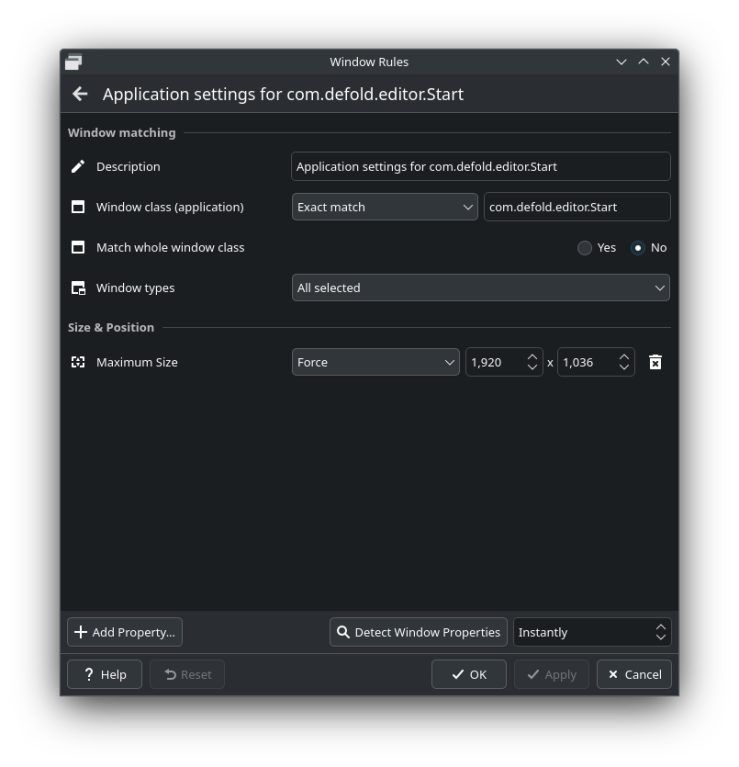Click the Add Property button
This screenshot has height=767, width=739.
(x=125, y=632)
